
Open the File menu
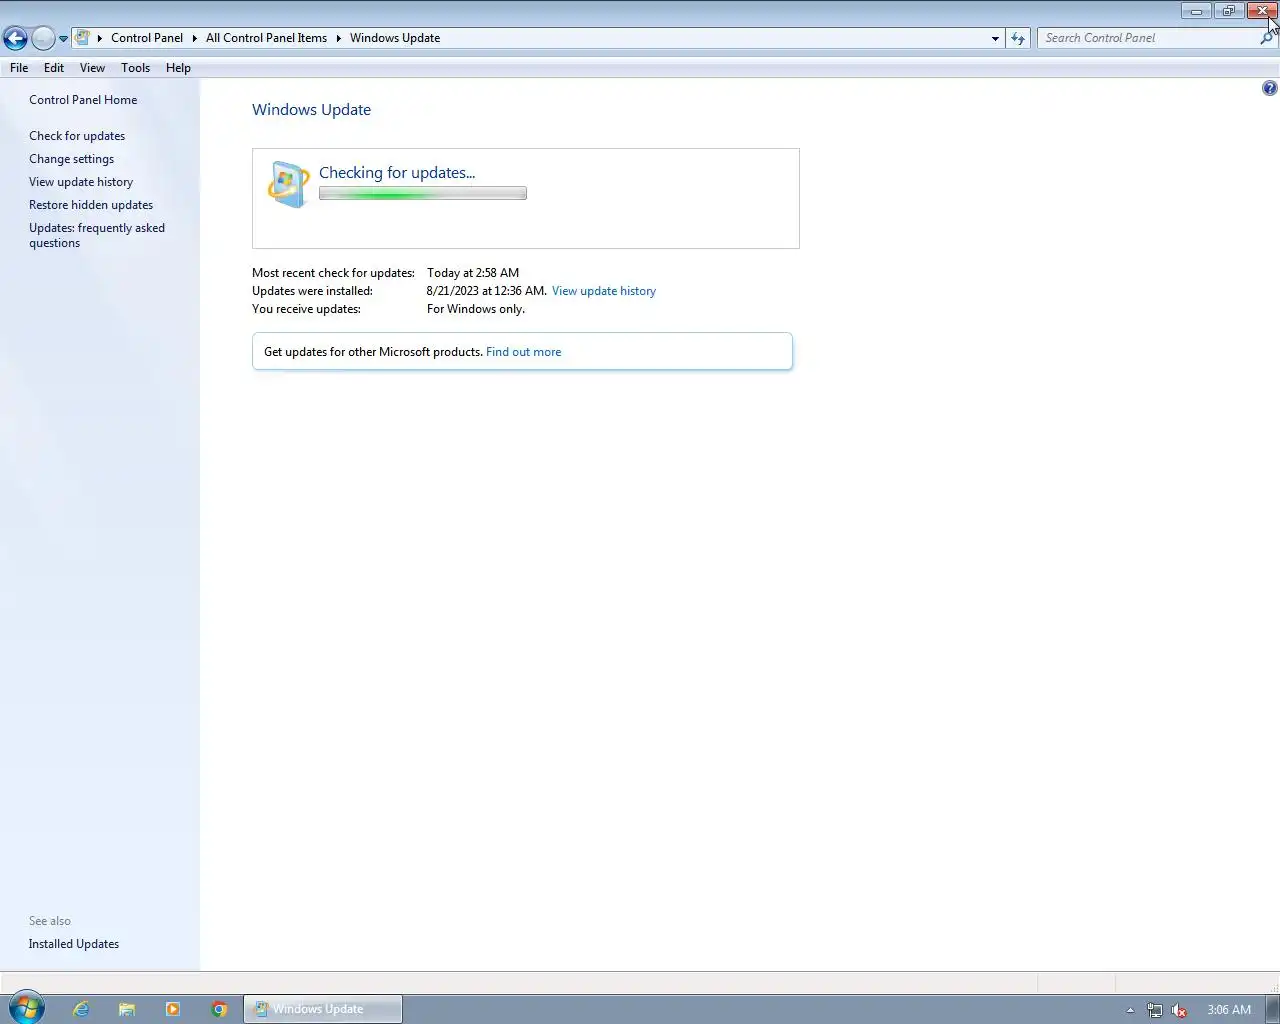pyautogui.click(x=19, y=68)
